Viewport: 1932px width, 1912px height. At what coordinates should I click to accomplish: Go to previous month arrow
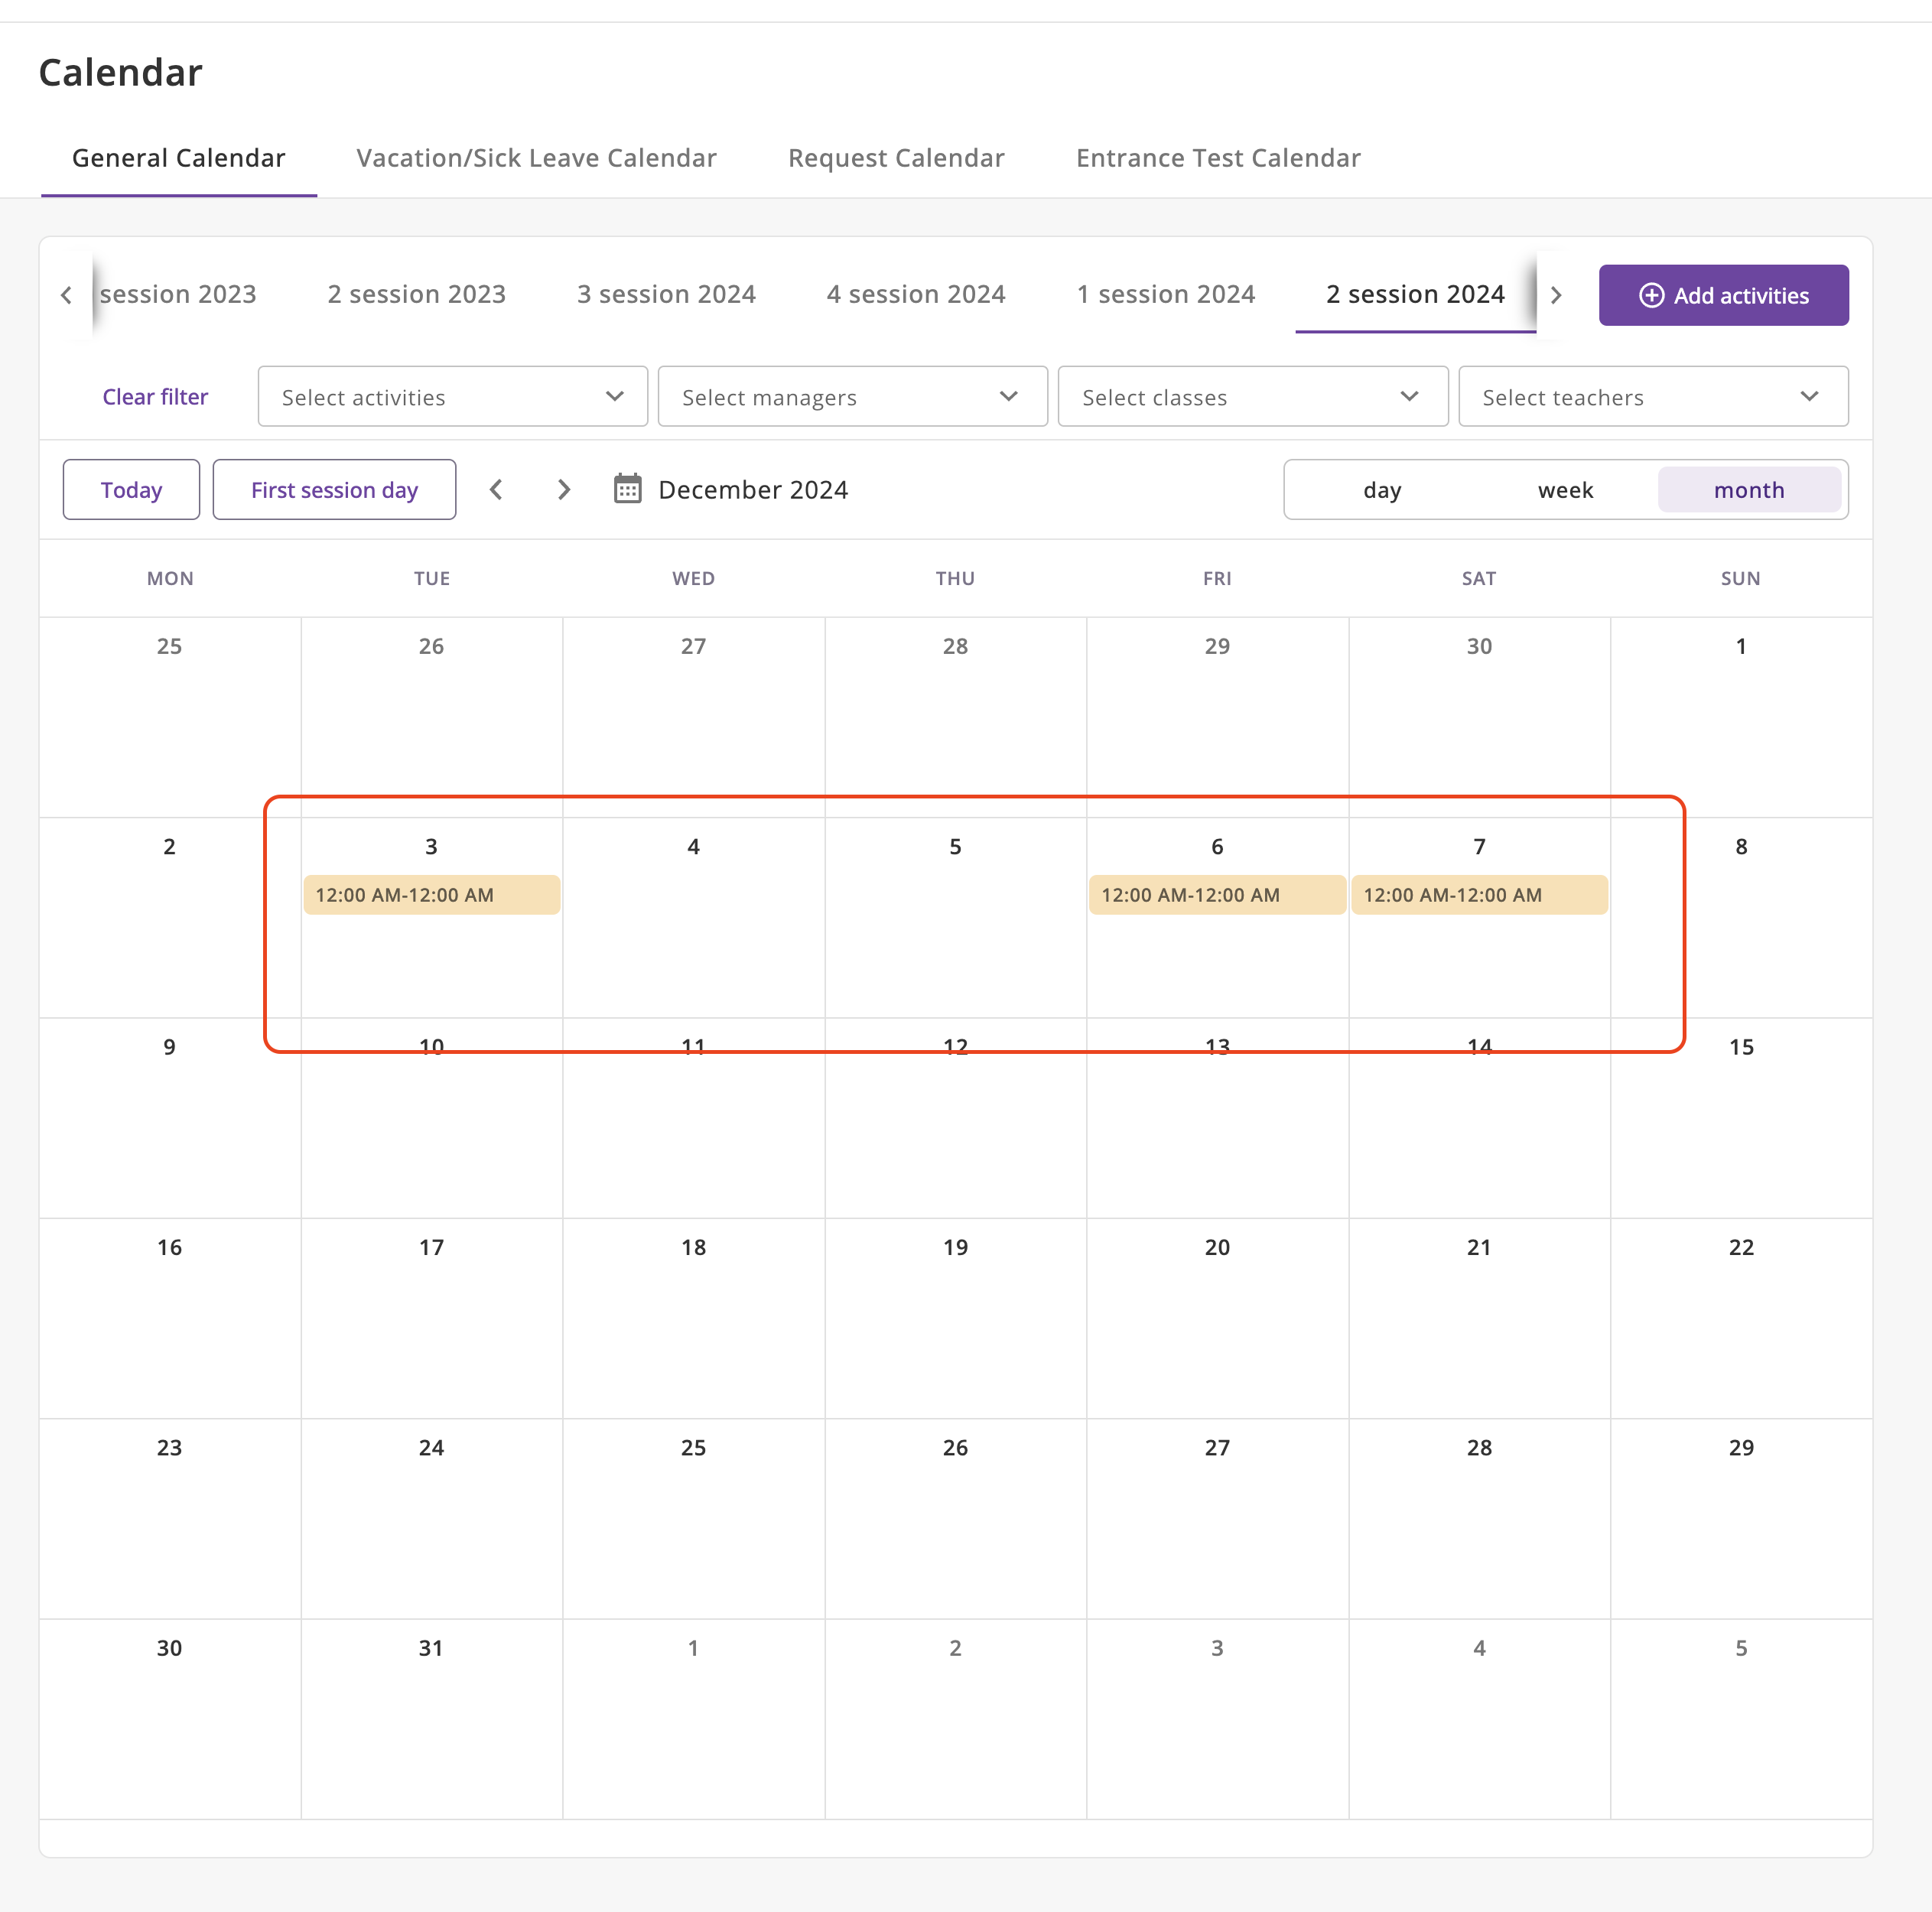(x=496, y=489)
